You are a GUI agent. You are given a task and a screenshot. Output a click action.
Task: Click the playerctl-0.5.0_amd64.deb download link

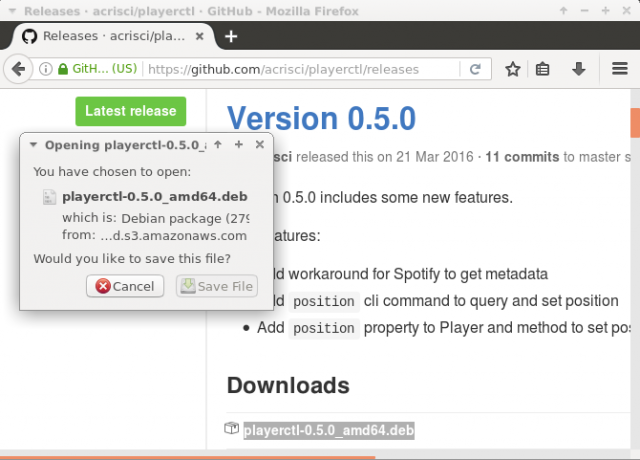coord(329,430)
